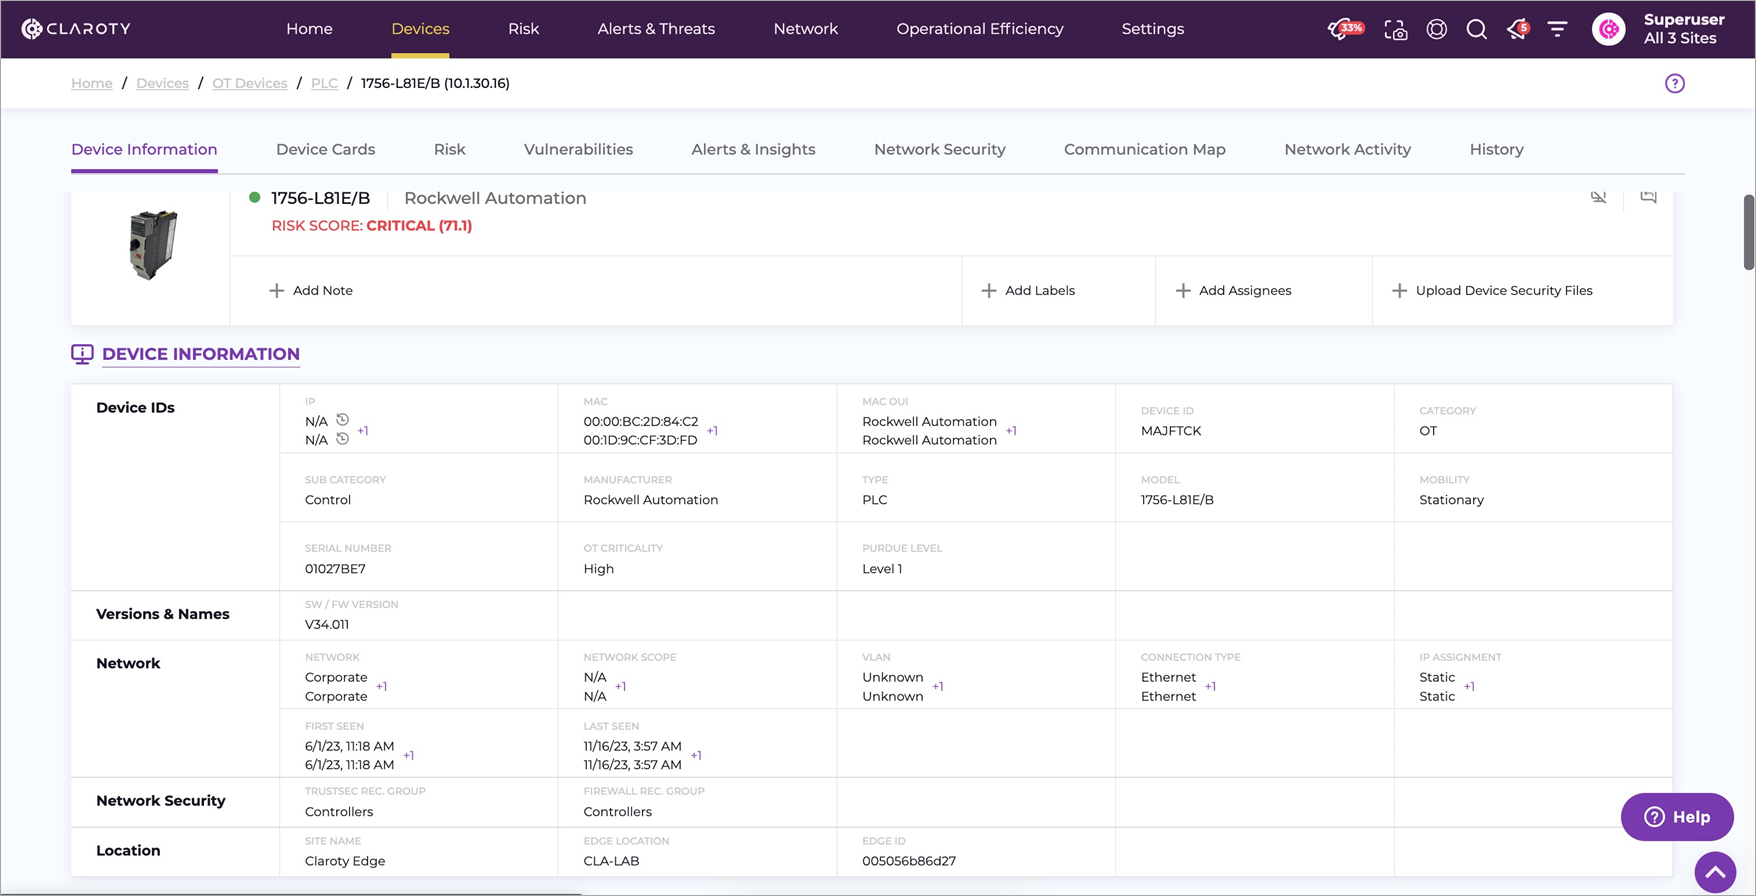This screenshot has width=1756, height=896.
Task: Follow the OT Devices breadcrumb link
Action: point(250,83)
